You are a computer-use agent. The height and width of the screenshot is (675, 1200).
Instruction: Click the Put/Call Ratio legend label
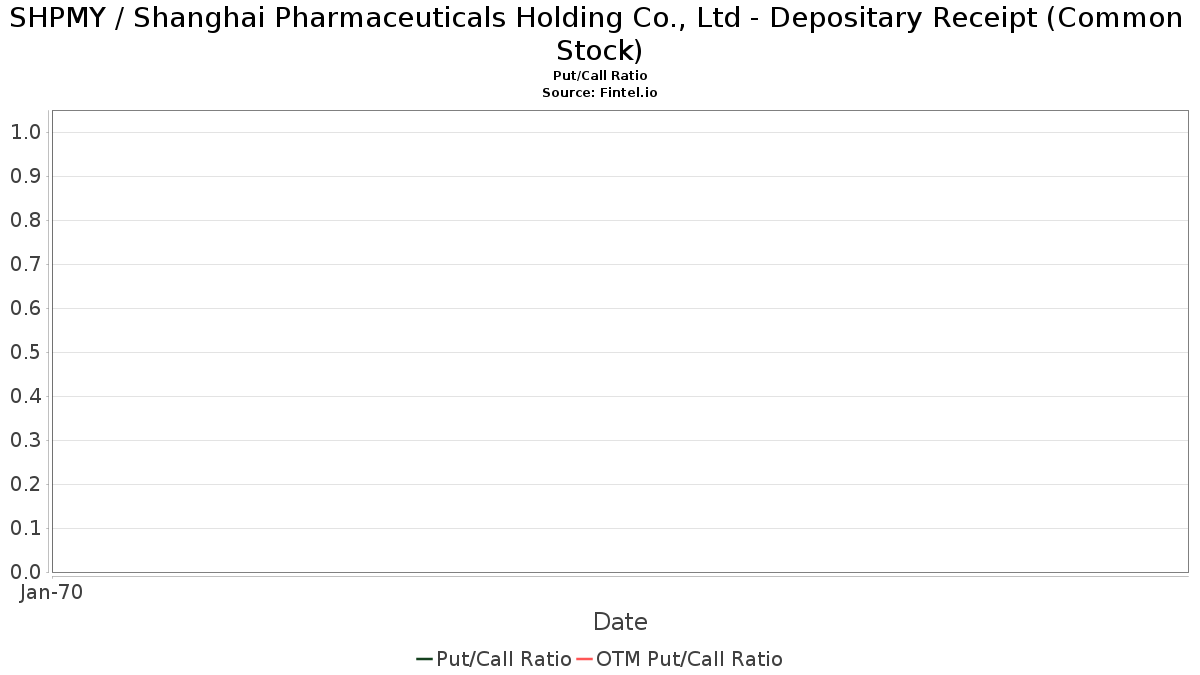[x=503, y=659]
